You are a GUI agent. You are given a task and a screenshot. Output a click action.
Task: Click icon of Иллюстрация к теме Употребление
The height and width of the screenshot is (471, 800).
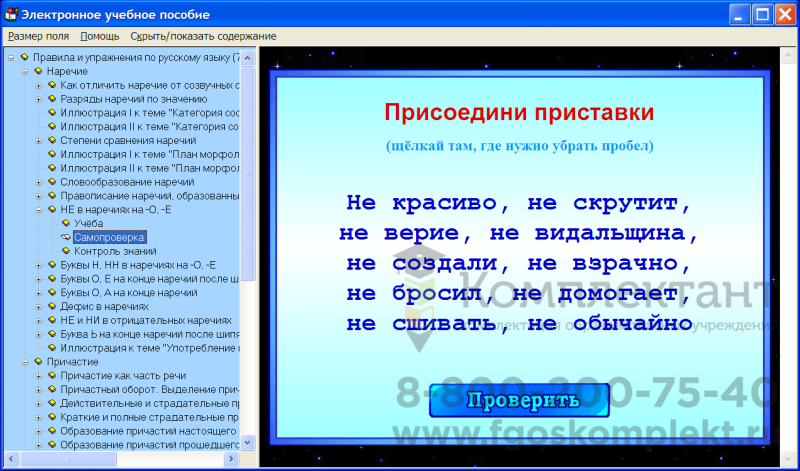point(52,348)
